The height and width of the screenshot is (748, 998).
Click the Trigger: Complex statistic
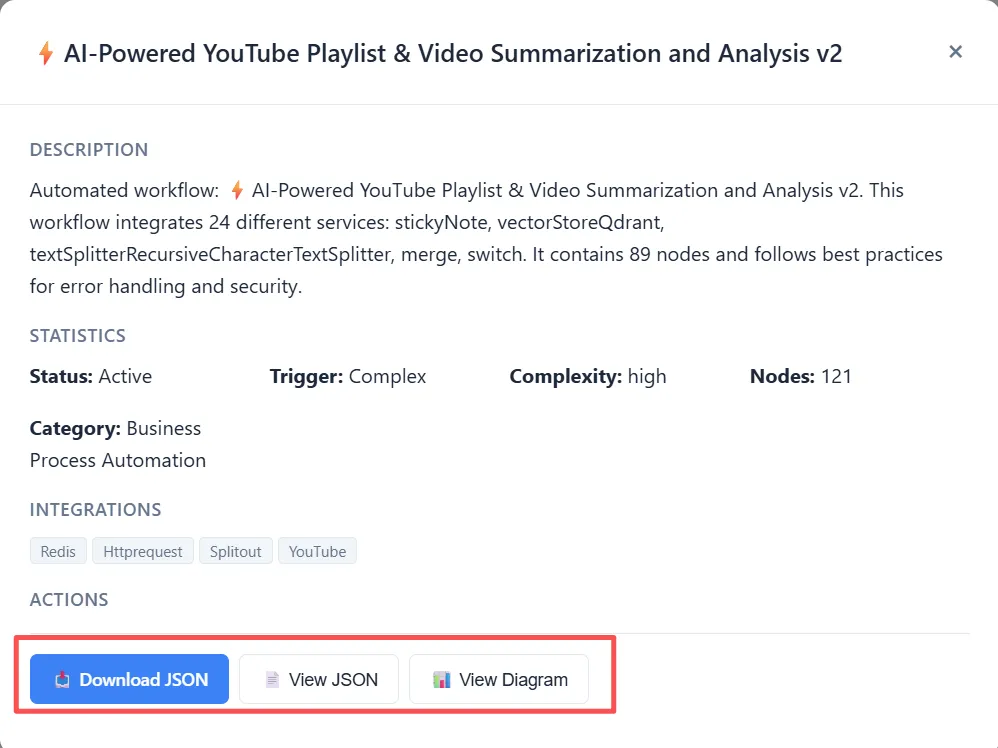[x=348, y=376]
